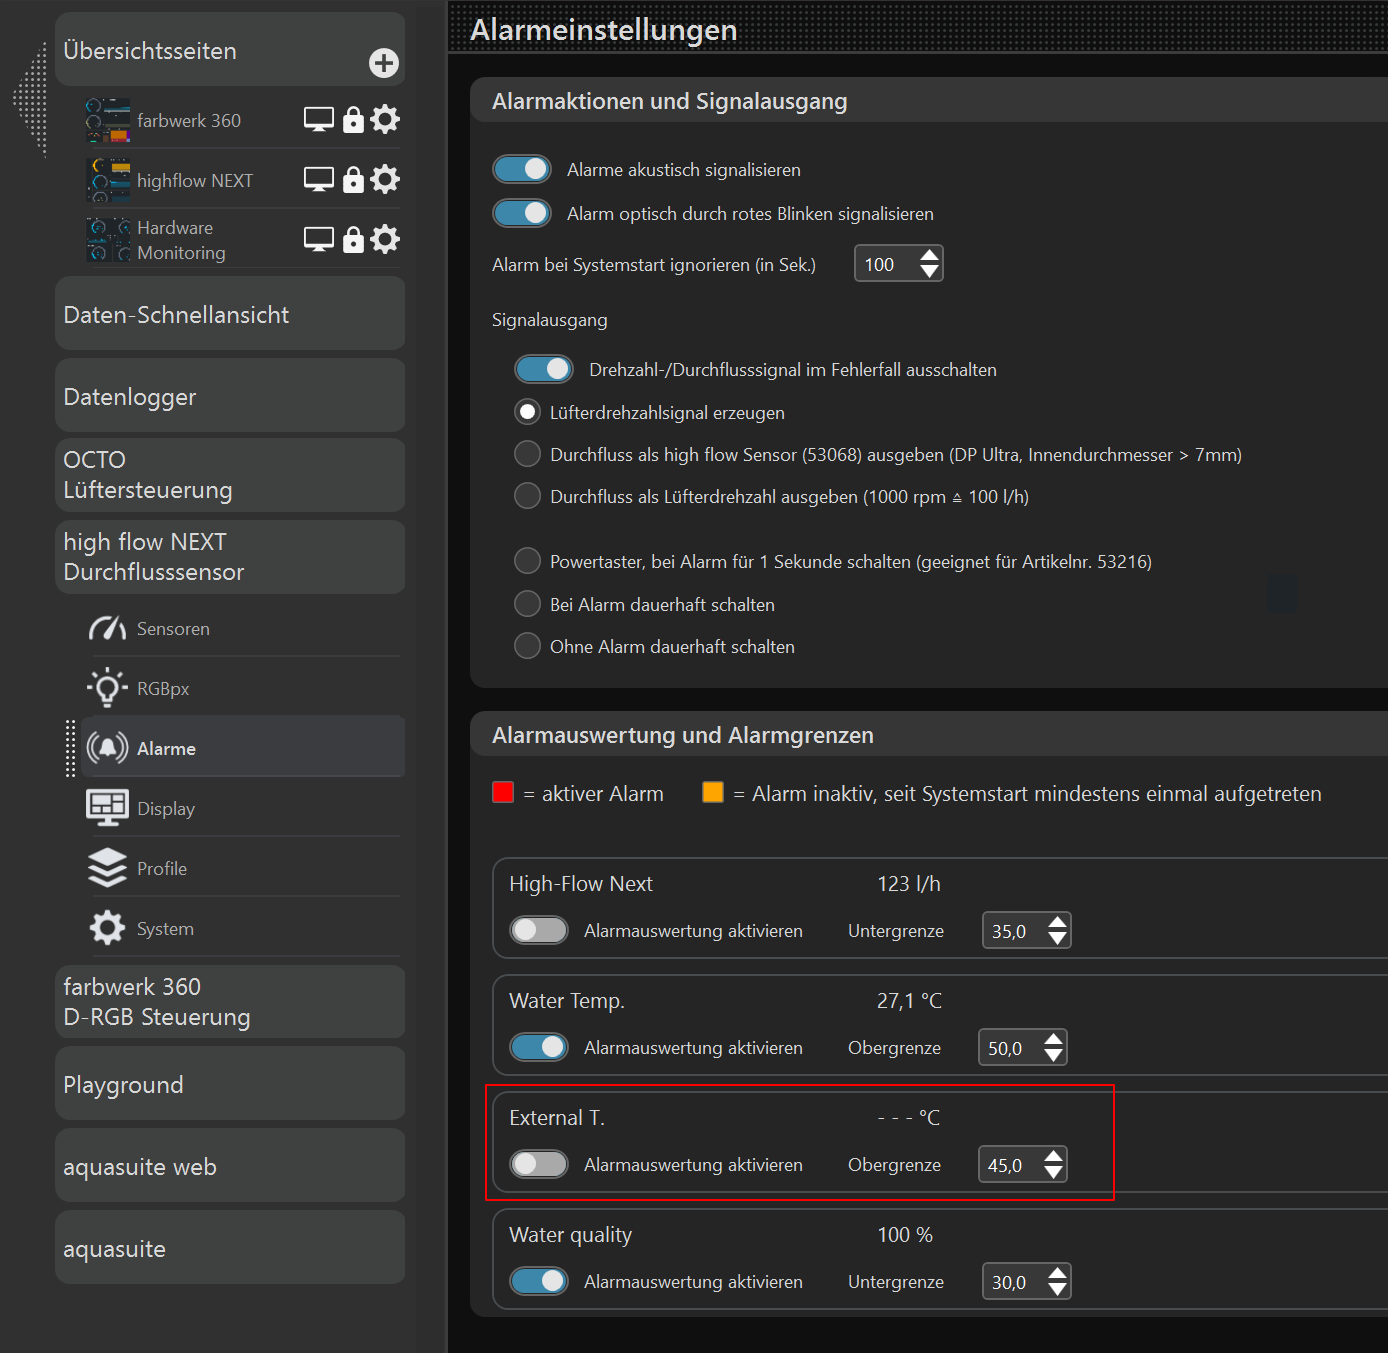Open the Display menu entry
Viewport: 1388px width, 1353px height.
pyautogui.click(x=243, y=808)
